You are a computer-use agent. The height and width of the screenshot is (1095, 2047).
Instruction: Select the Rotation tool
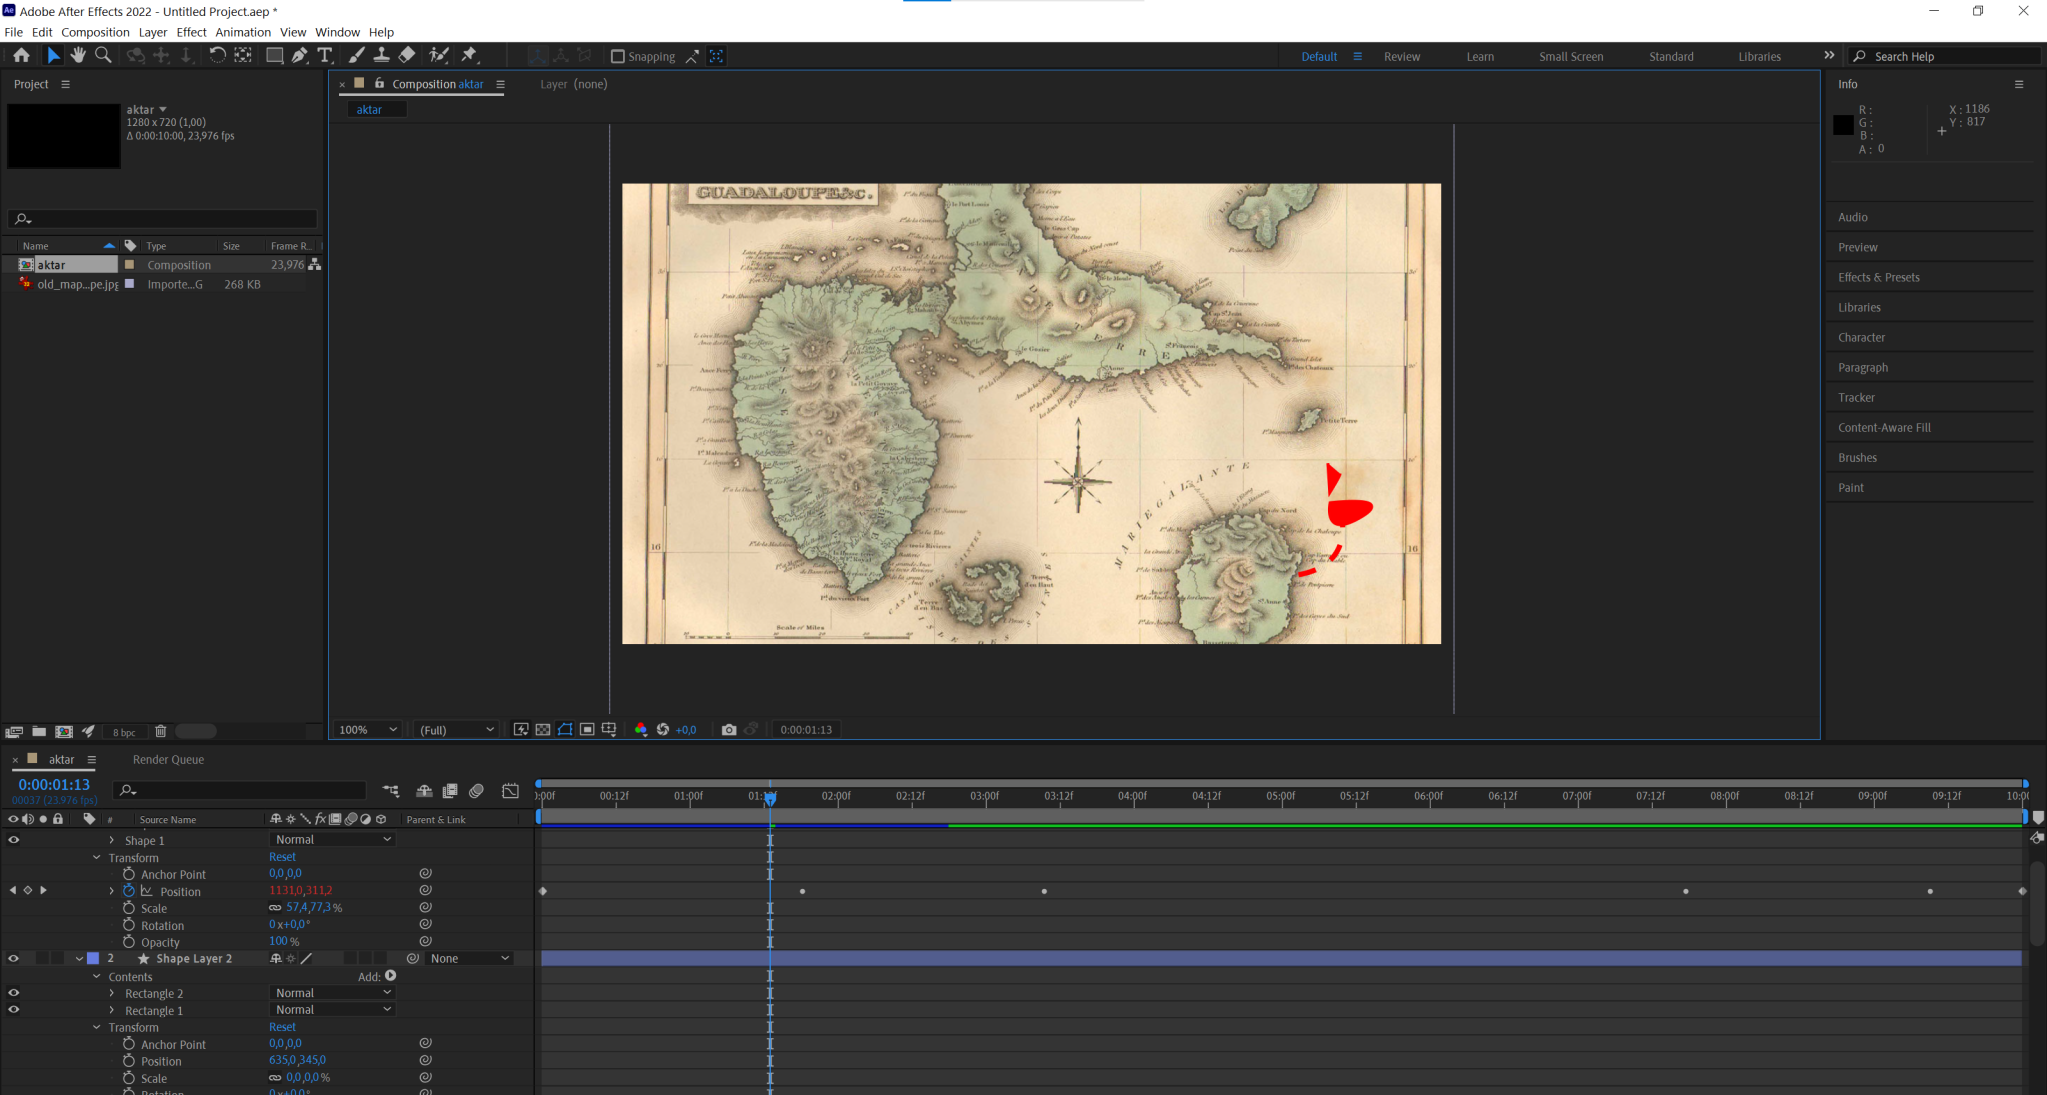(x=217, y=56)
